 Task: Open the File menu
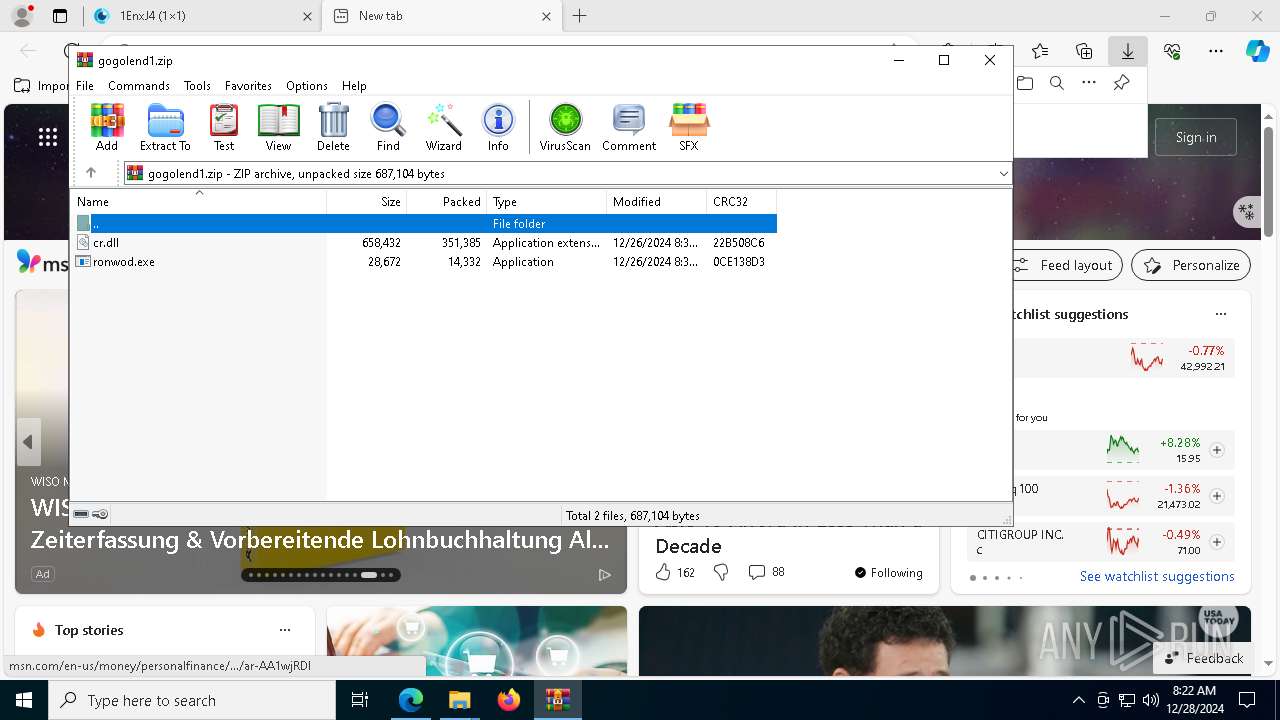click(x=85, y=86)
